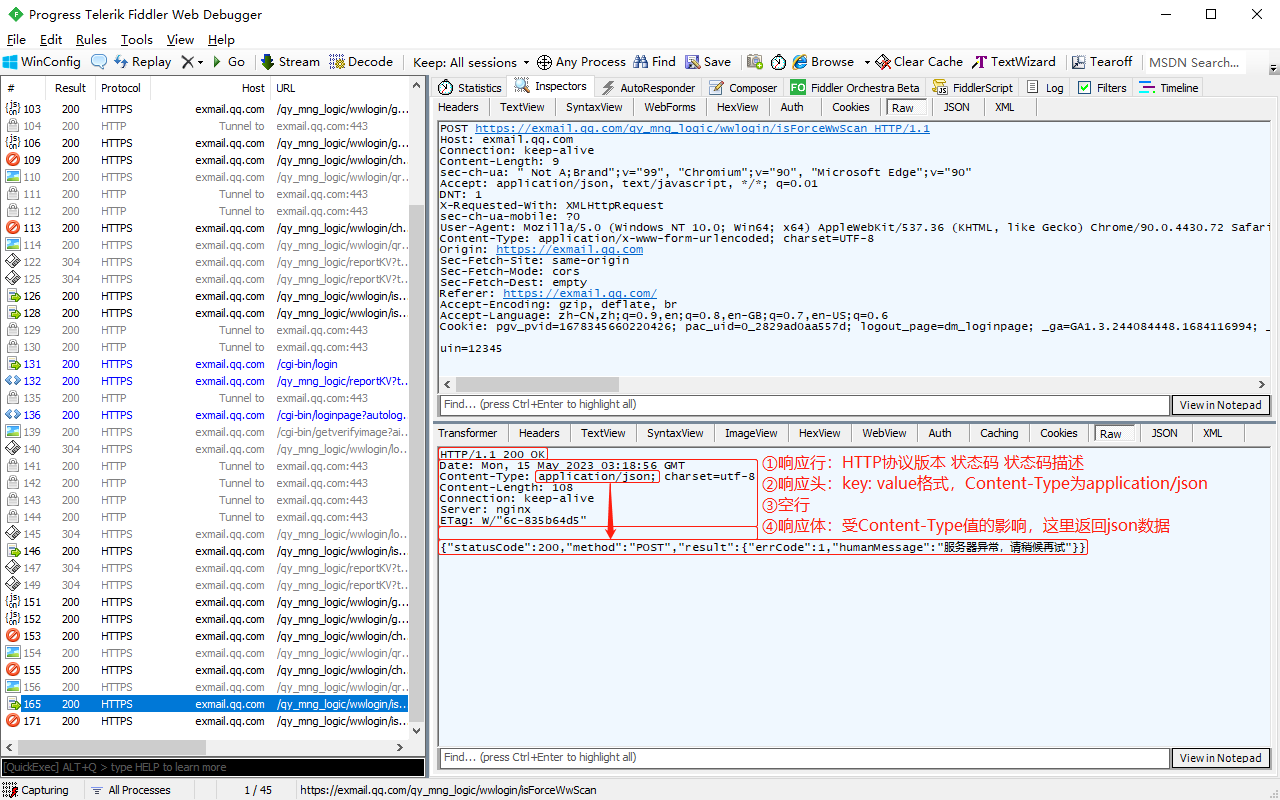Click the camera screenshot icon
The width and height of the screenshot is (1280, 800).
(755, 62)
